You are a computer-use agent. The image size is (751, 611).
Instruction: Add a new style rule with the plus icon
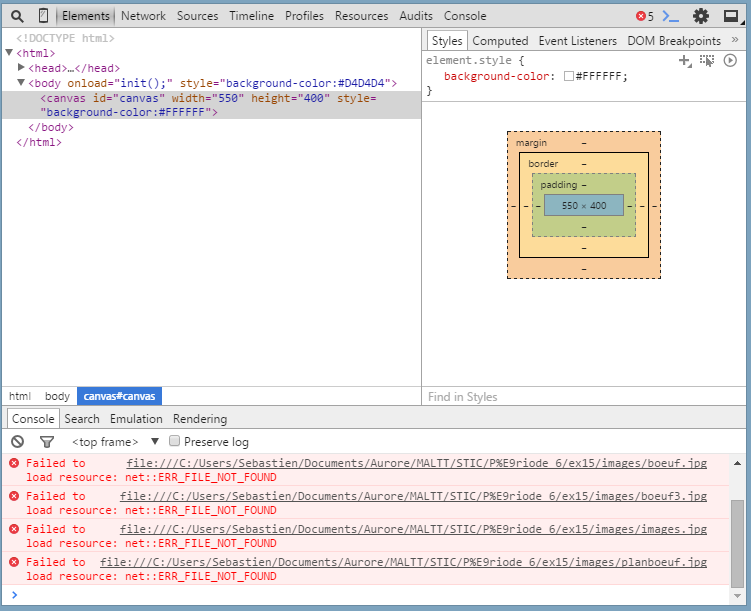pyautogui.click(x=685, y=61)
